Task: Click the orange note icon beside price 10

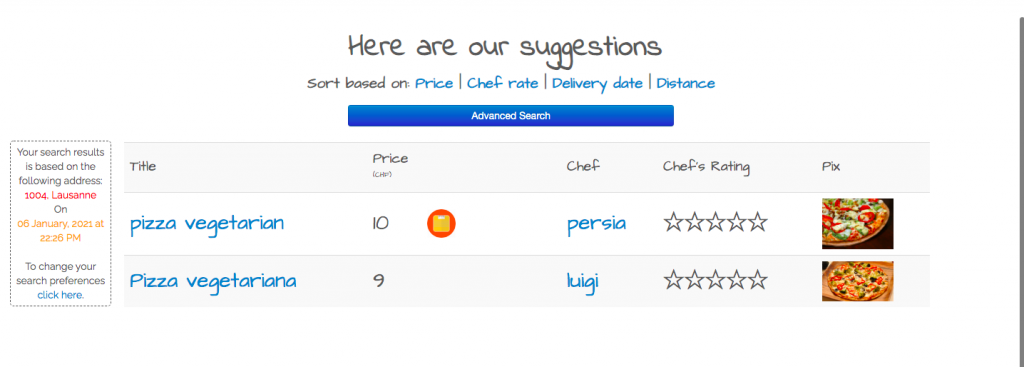Action: click(x=441, y=223)
